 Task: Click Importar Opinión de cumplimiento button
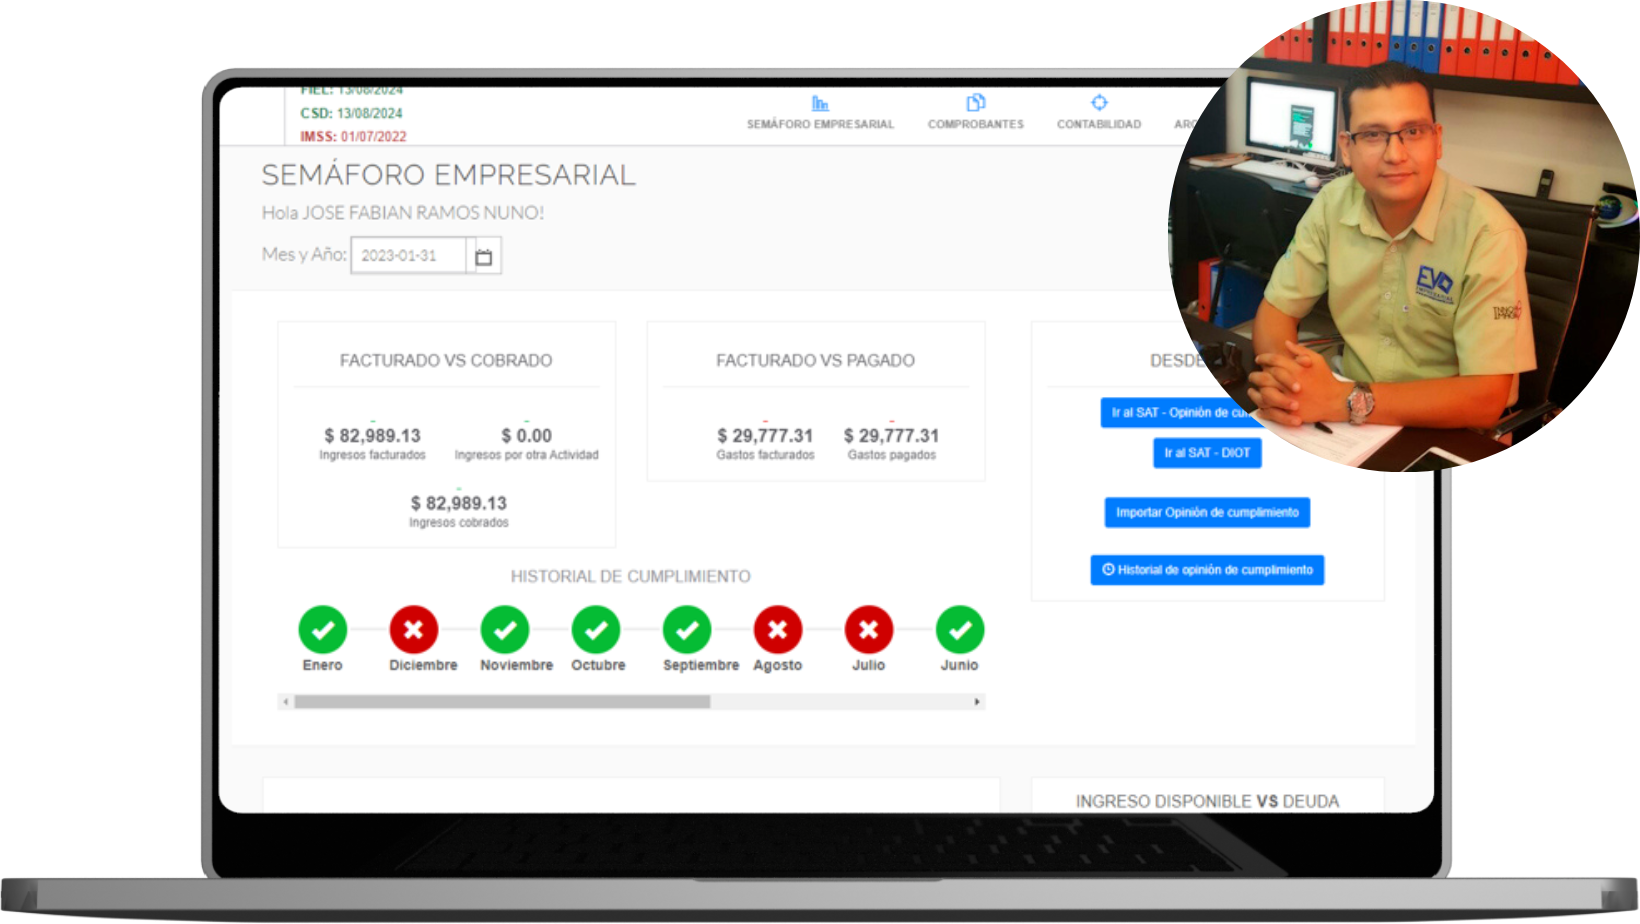[1207, 512]
